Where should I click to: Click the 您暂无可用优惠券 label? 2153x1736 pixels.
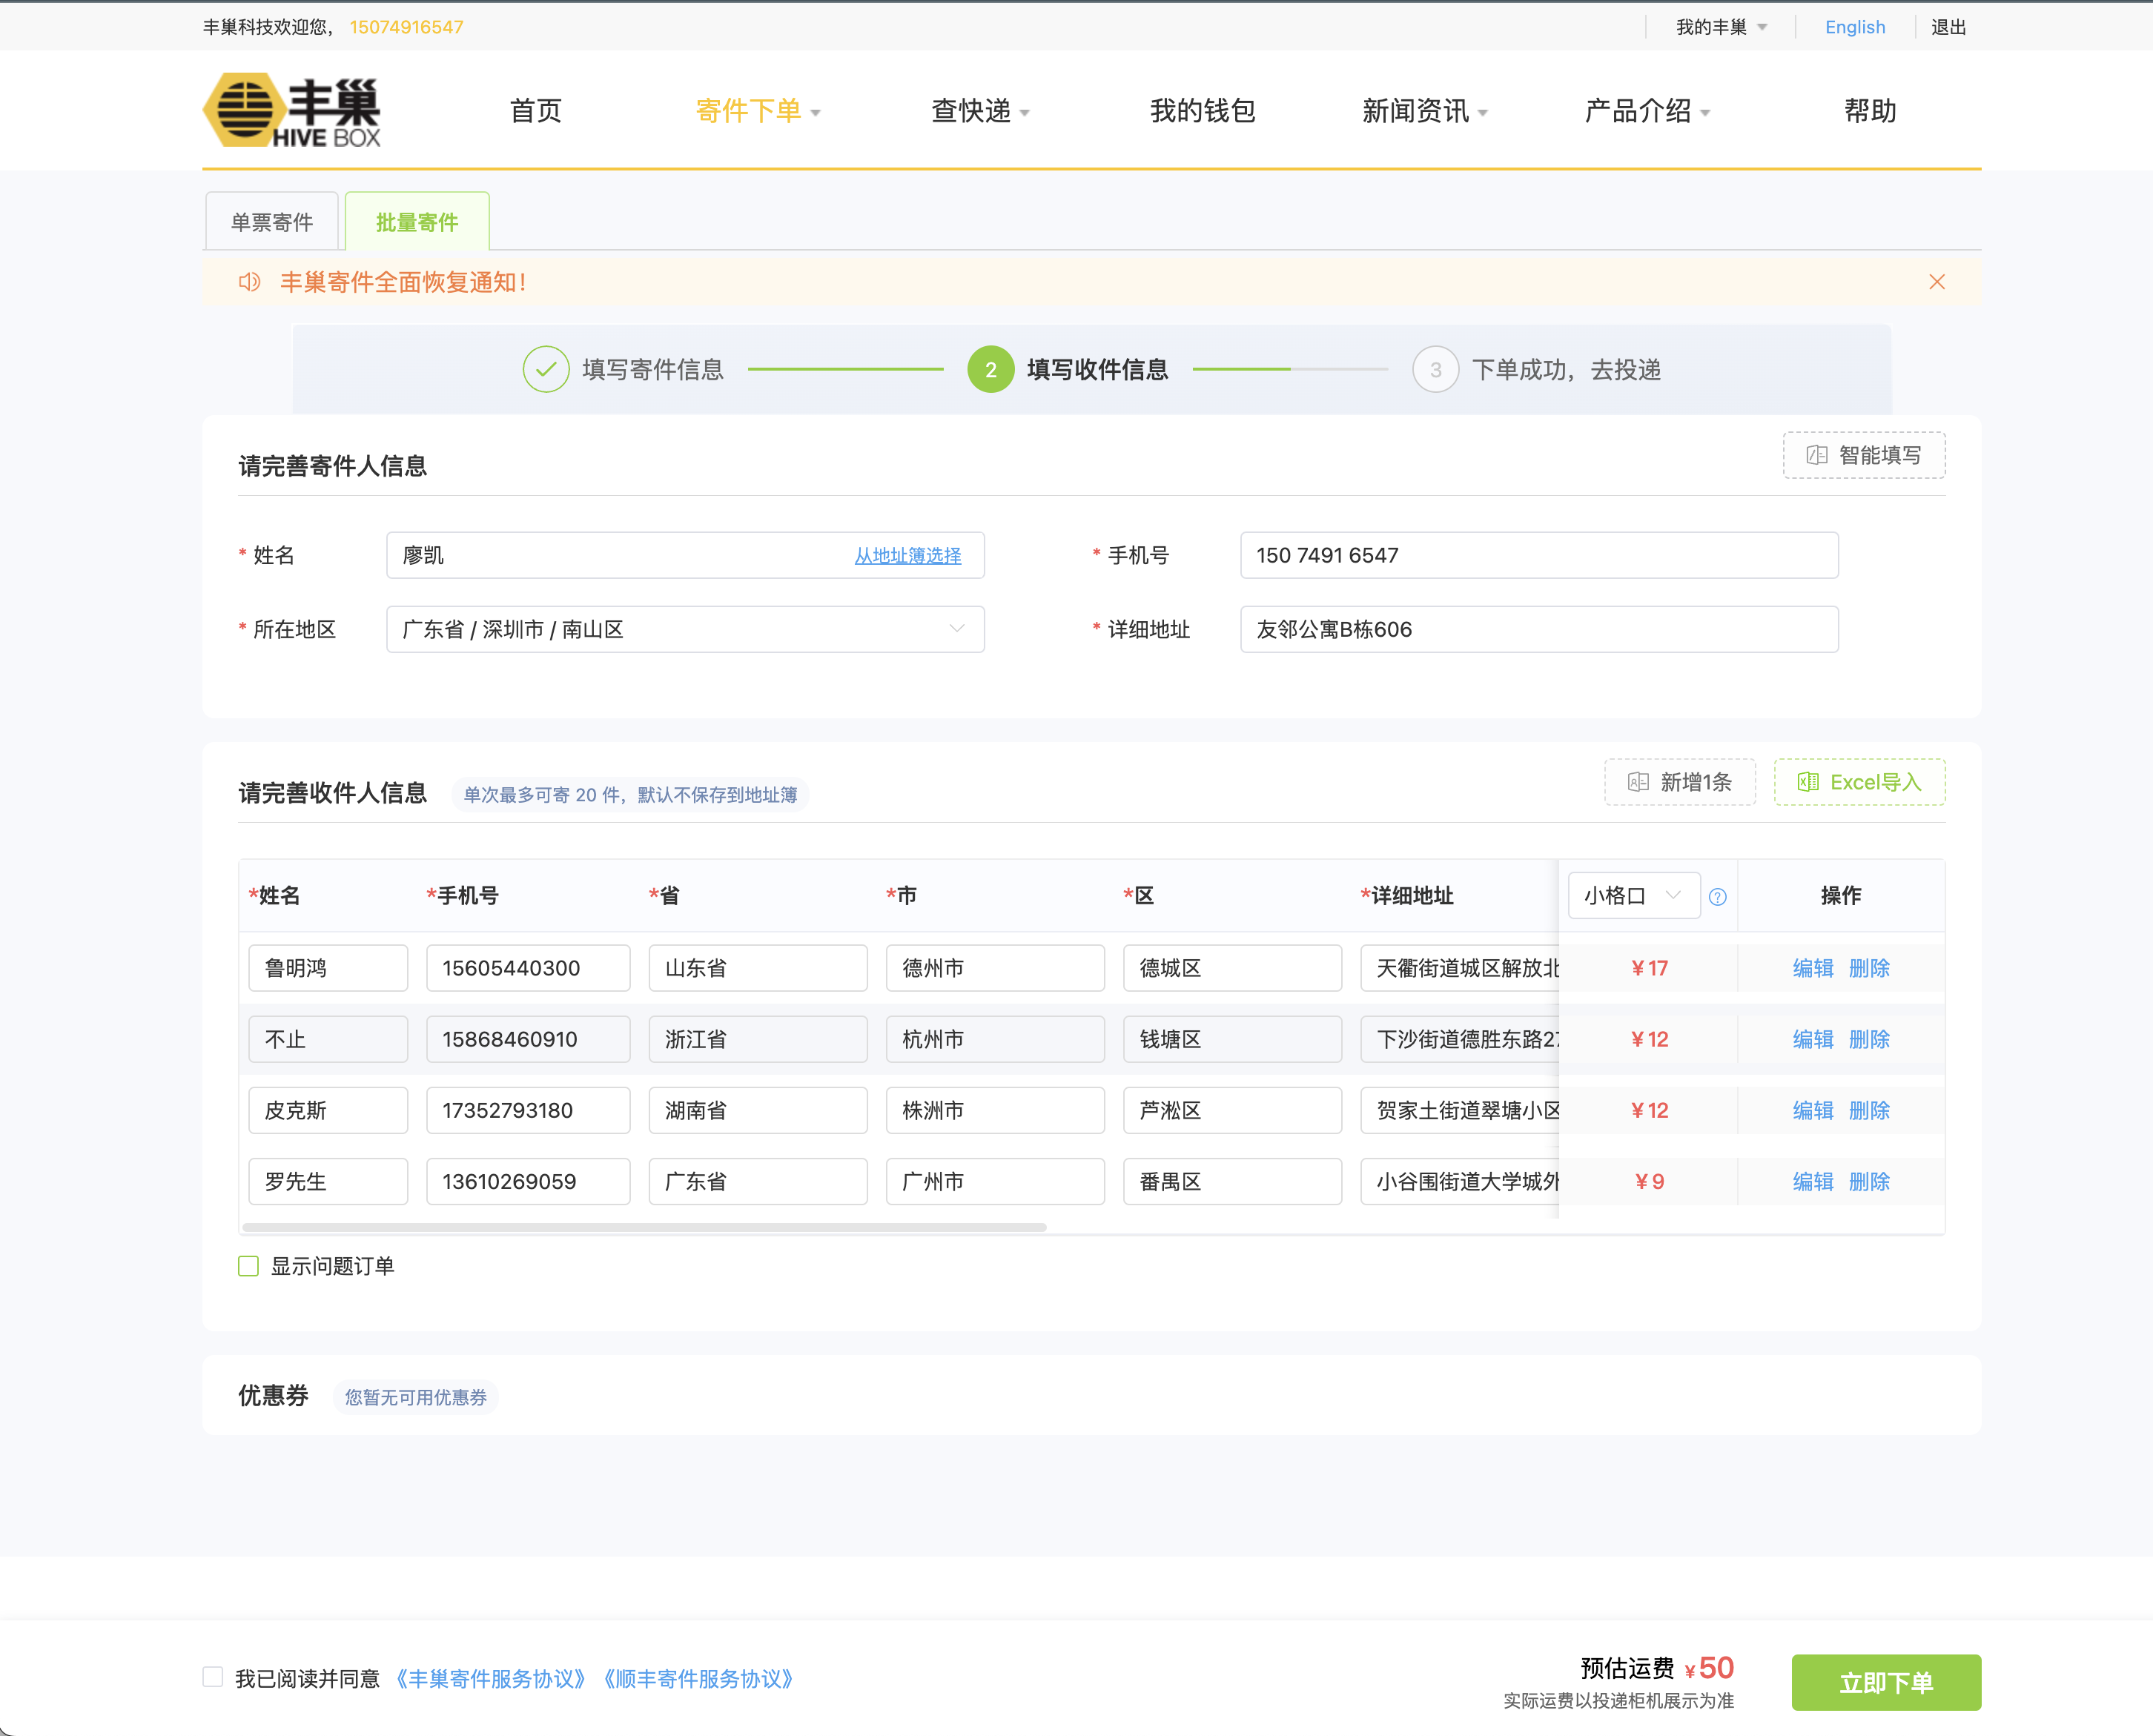tap(415, 1397)
